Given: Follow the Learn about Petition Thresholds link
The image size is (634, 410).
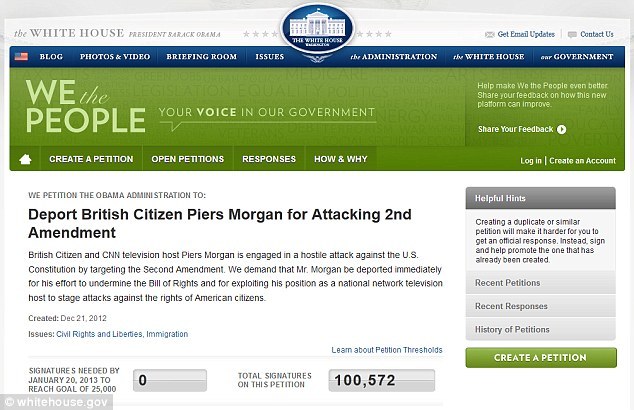Looking at the screenshot, I should 387,350.
